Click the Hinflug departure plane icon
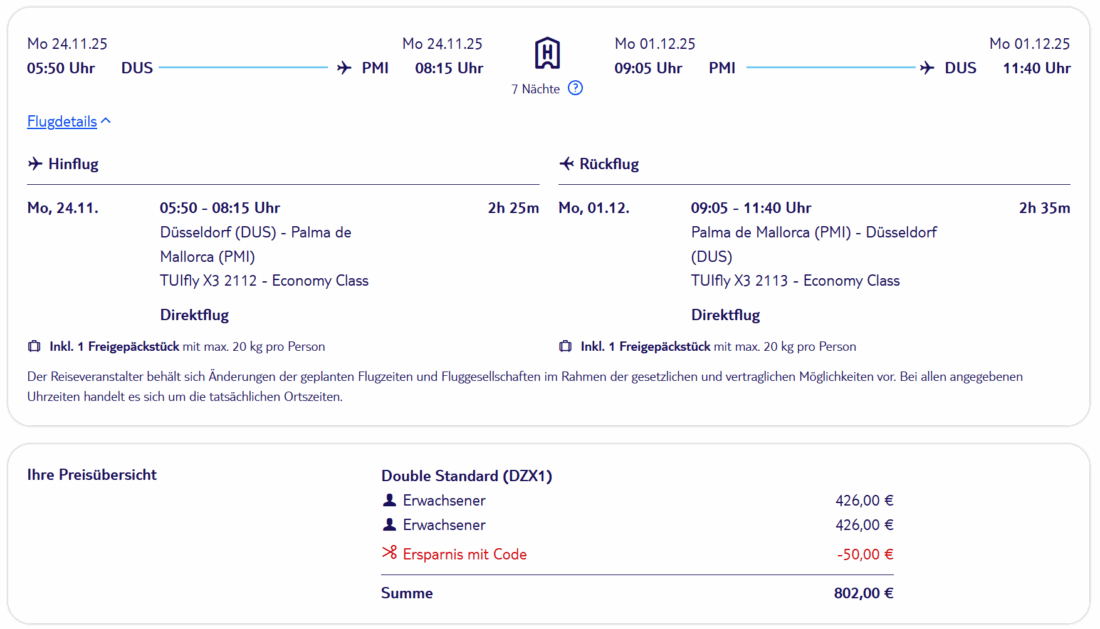The width and height of the screenshot is (1100, 629). point(35,164)
